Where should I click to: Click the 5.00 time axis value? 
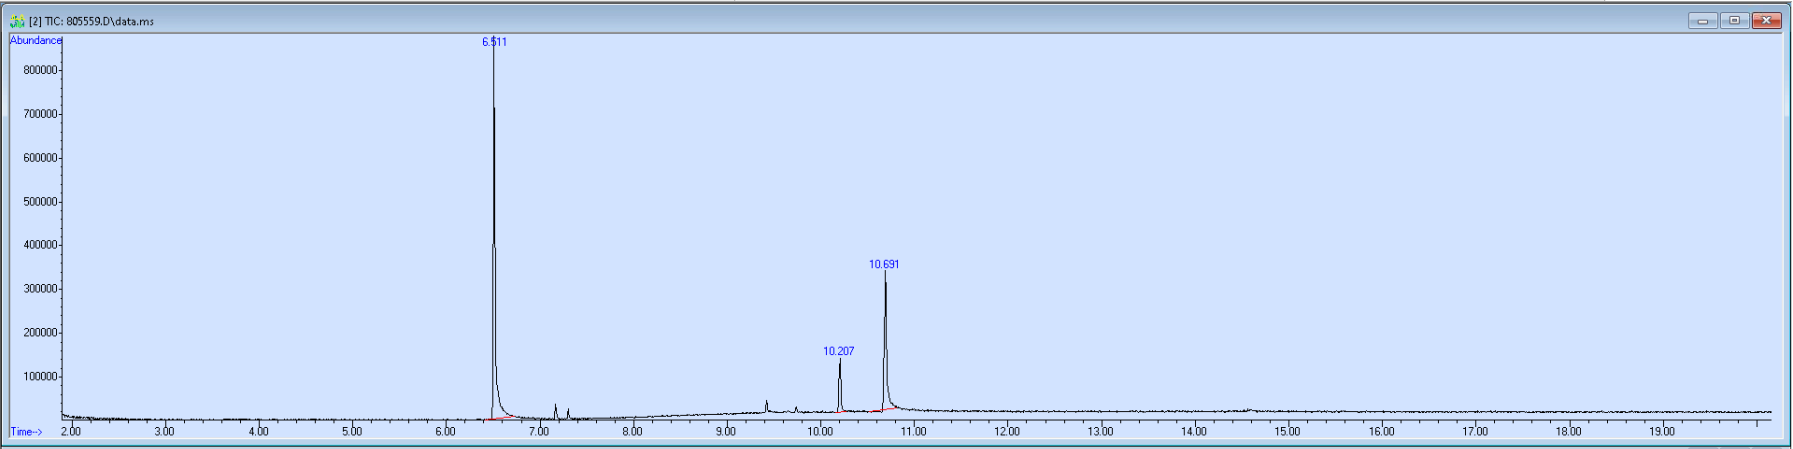point(352,432)
